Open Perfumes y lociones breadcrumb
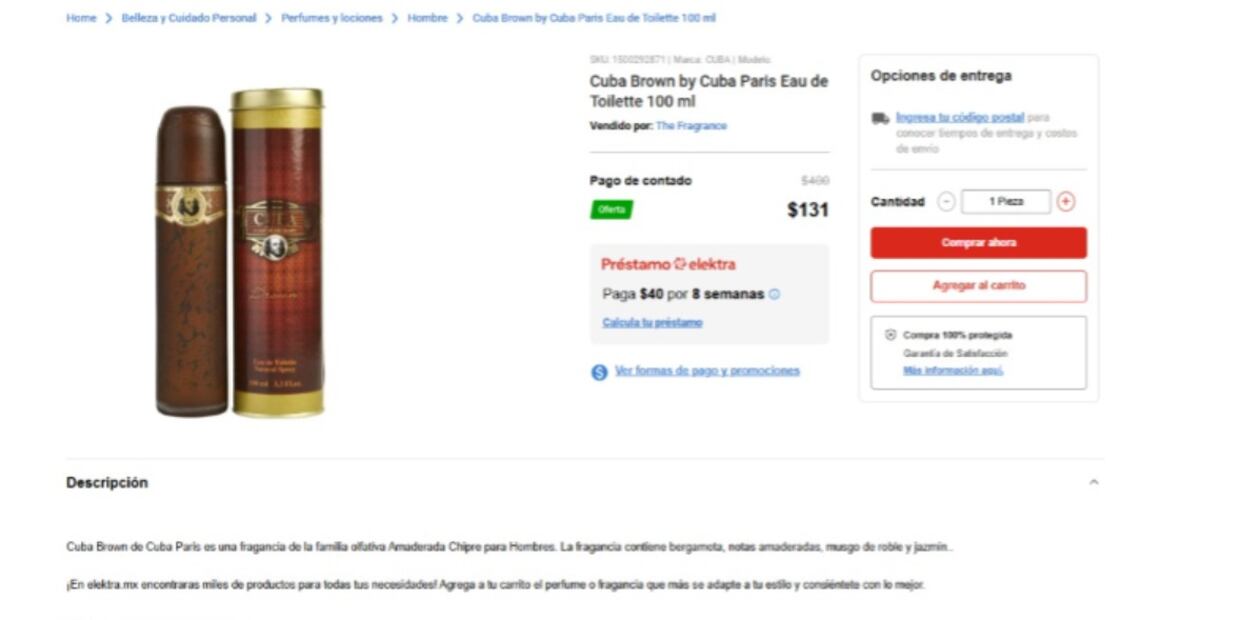Image resolution: width=1260 pixels, height=620 pixels. coord(332,18)
